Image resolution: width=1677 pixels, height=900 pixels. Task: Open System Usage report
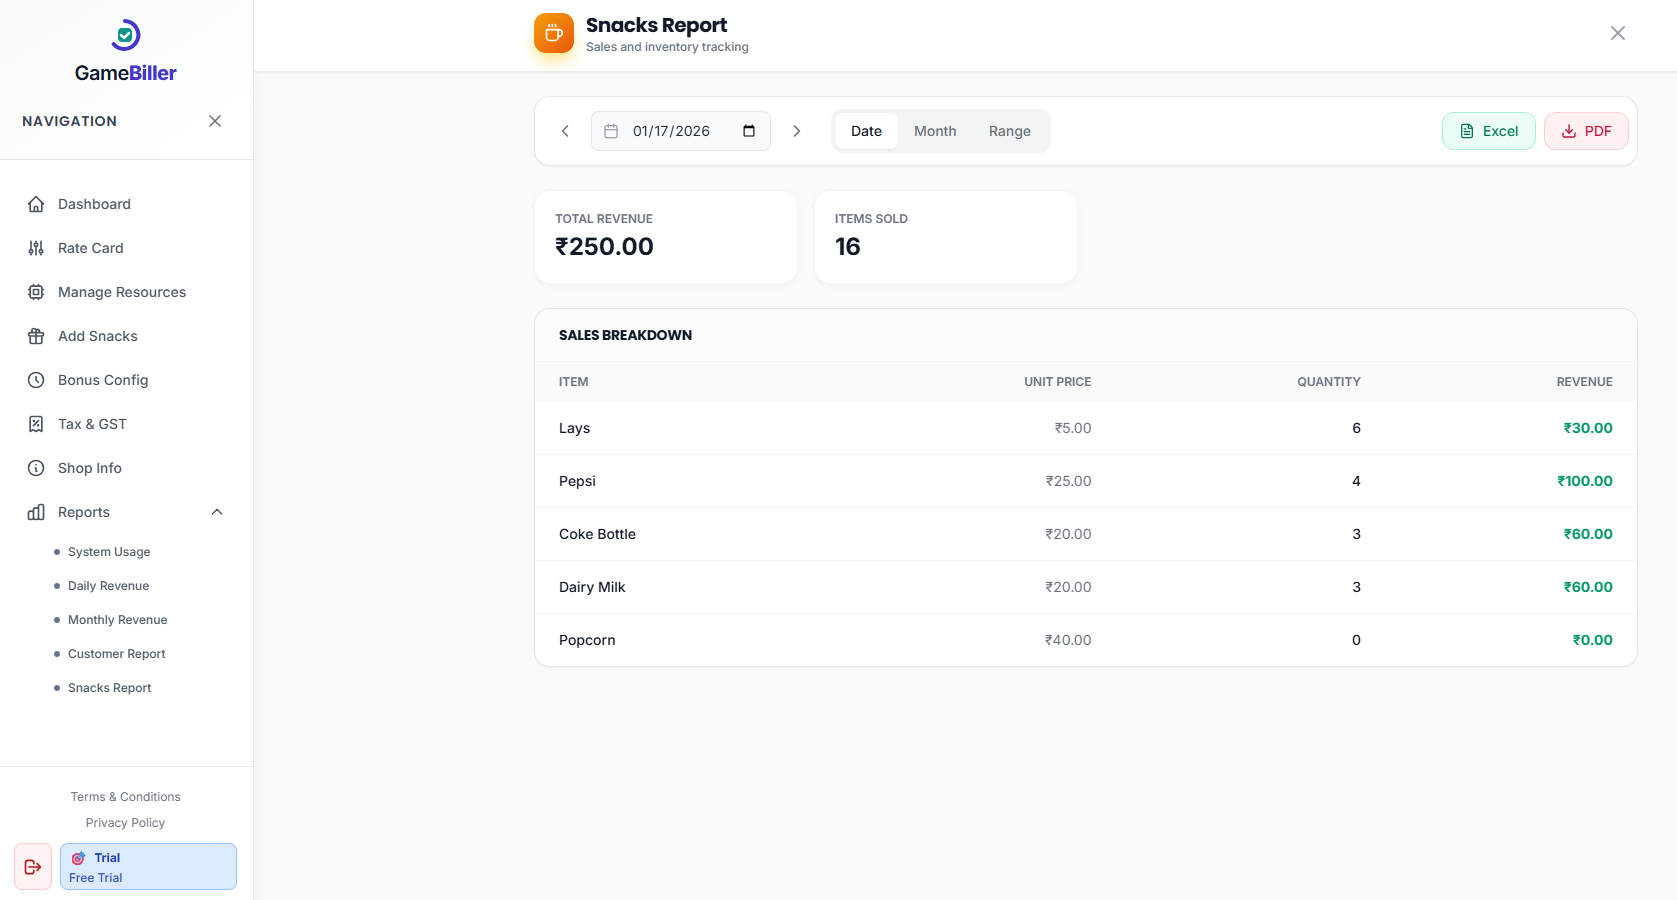point(109,552)
